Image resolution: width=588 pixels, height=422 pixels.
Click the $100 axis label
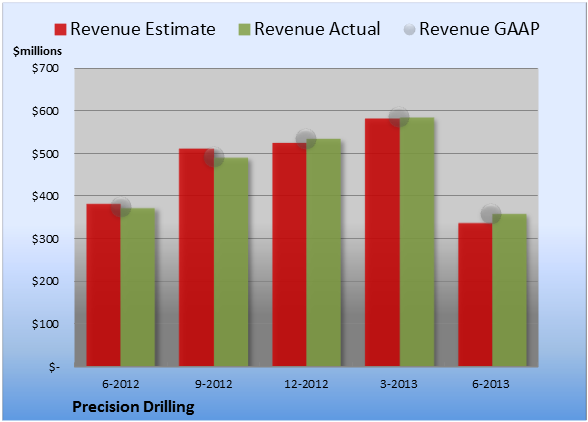(45, 324)
